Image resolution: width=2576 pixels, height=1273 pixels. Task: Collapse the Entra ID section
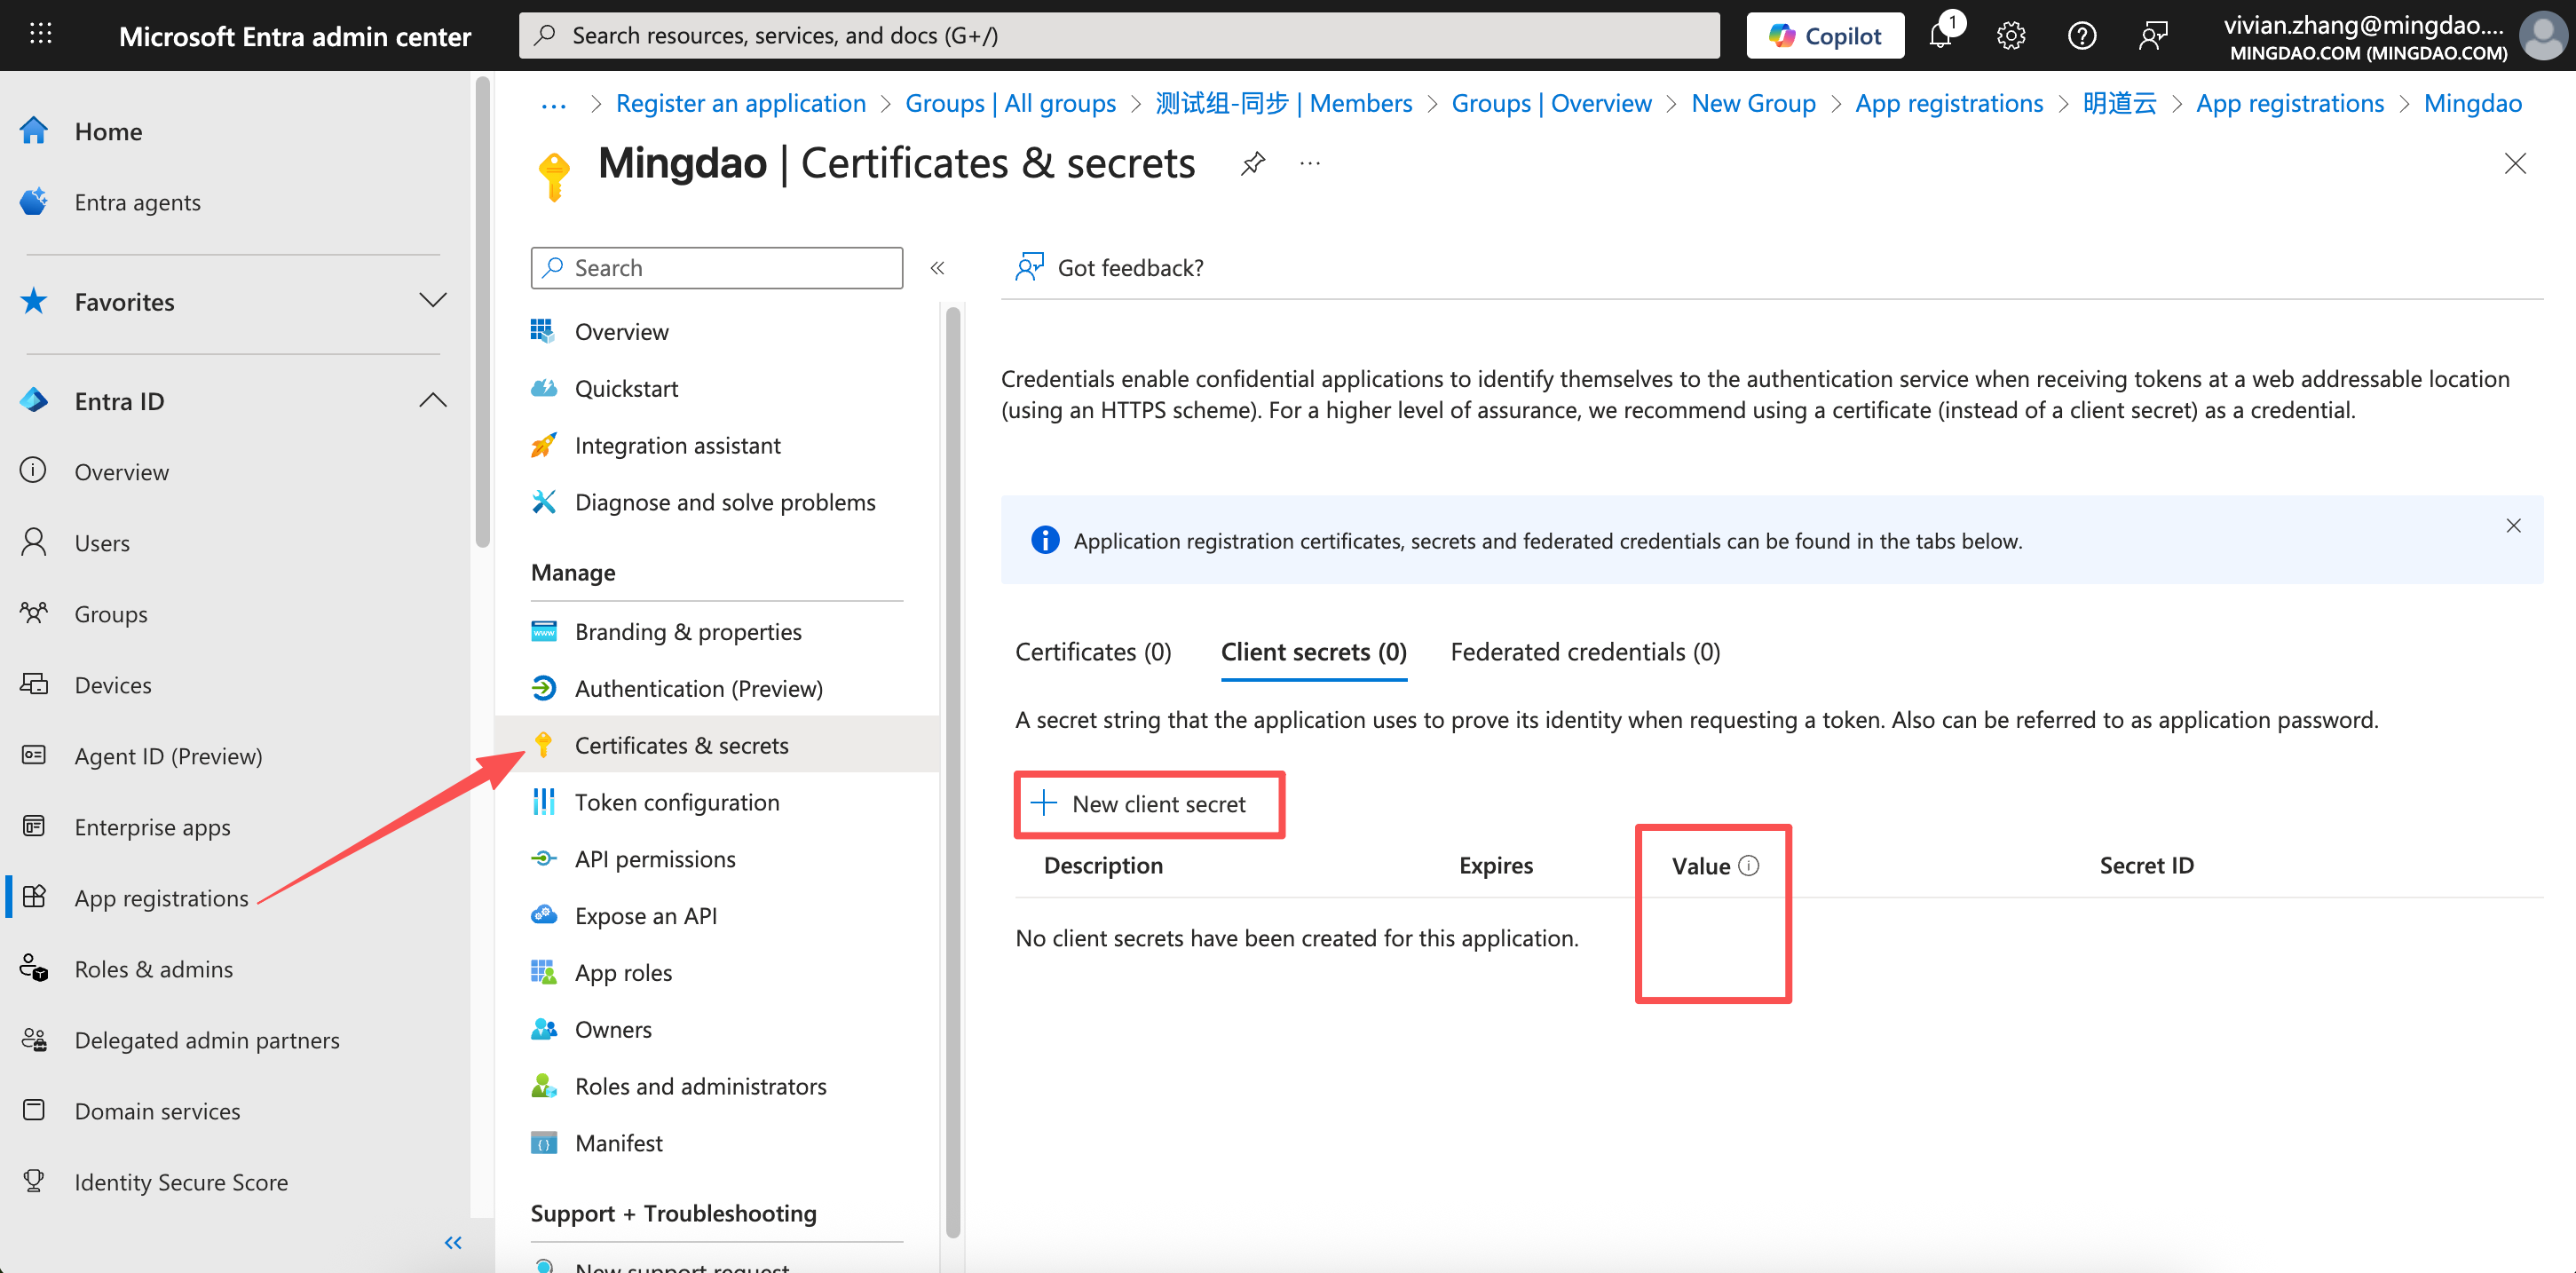click(x=432, y=401)
